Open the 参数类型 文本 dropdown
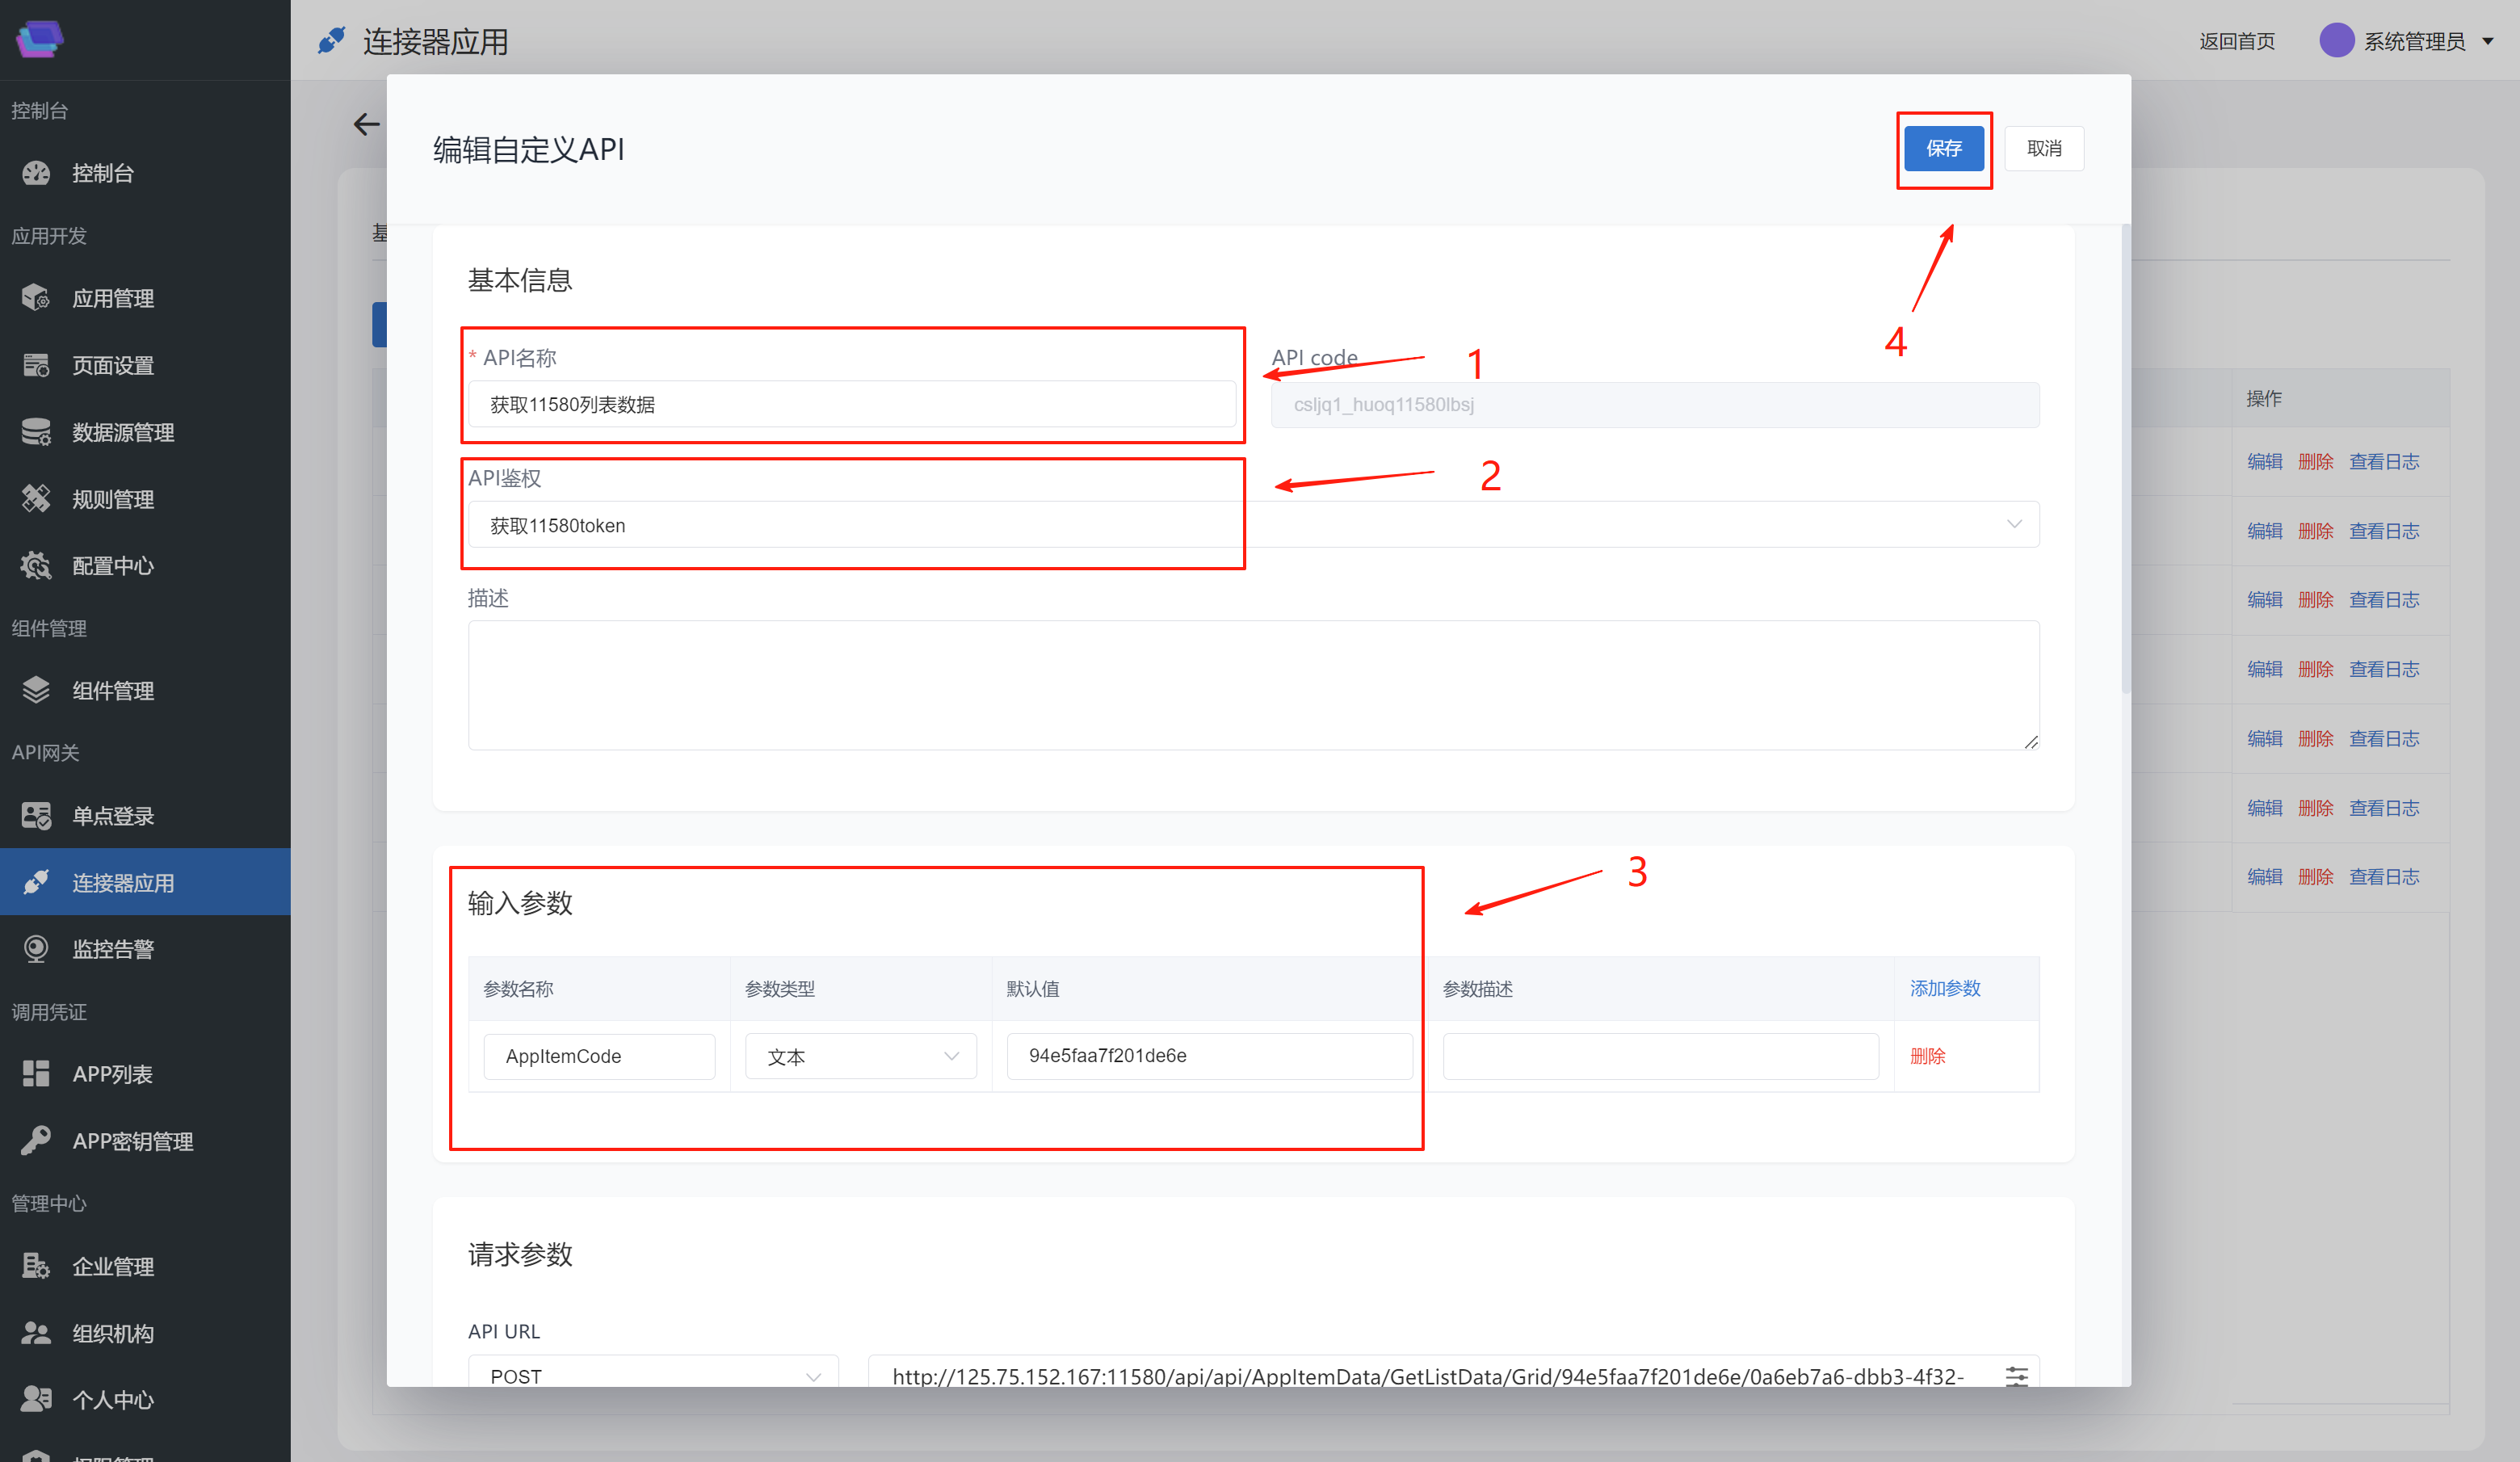The height and width of the screenshot is (1462, 2520). pyautogui.click(x=860, y=1057)
